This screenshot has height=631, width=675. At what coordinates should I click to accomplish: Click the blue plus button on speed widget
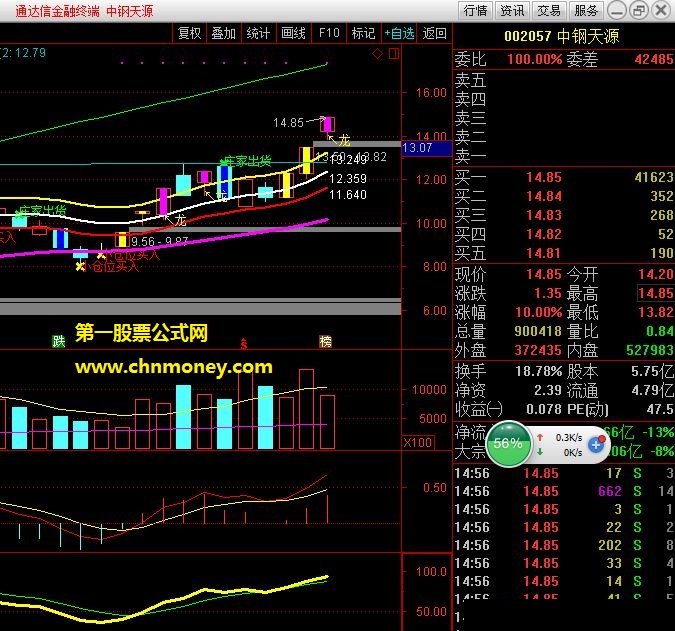596,445
